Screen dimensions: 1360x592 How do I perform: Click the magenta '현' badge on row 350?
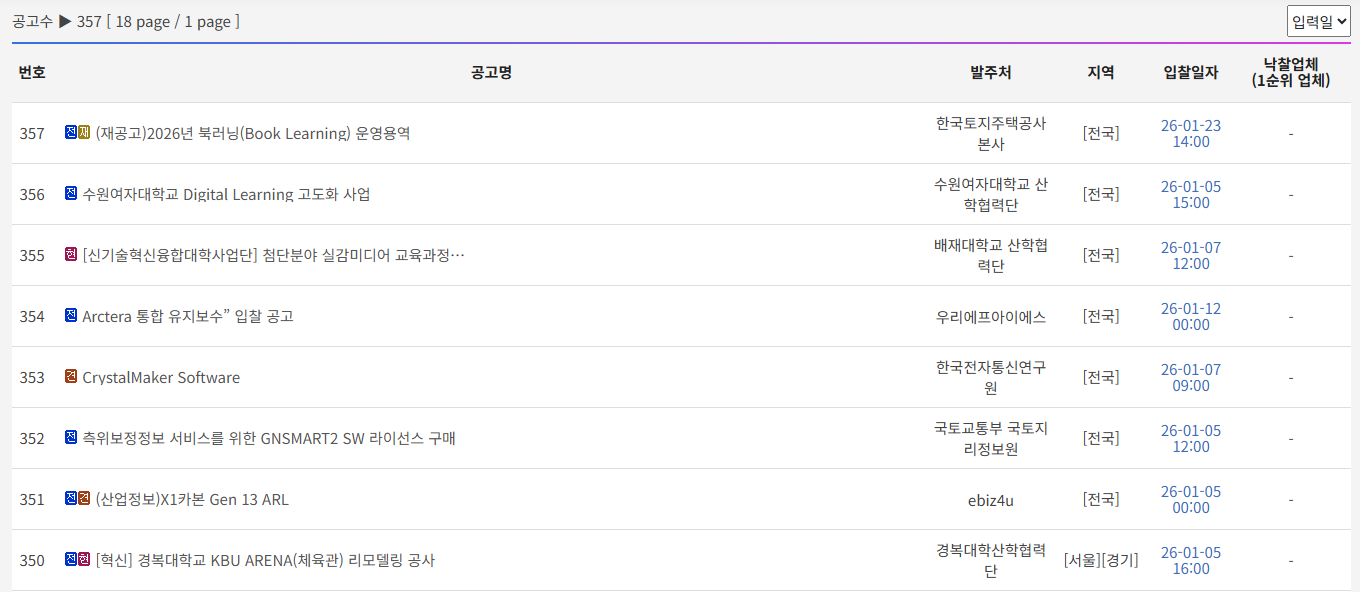click(x=84, y=559)
